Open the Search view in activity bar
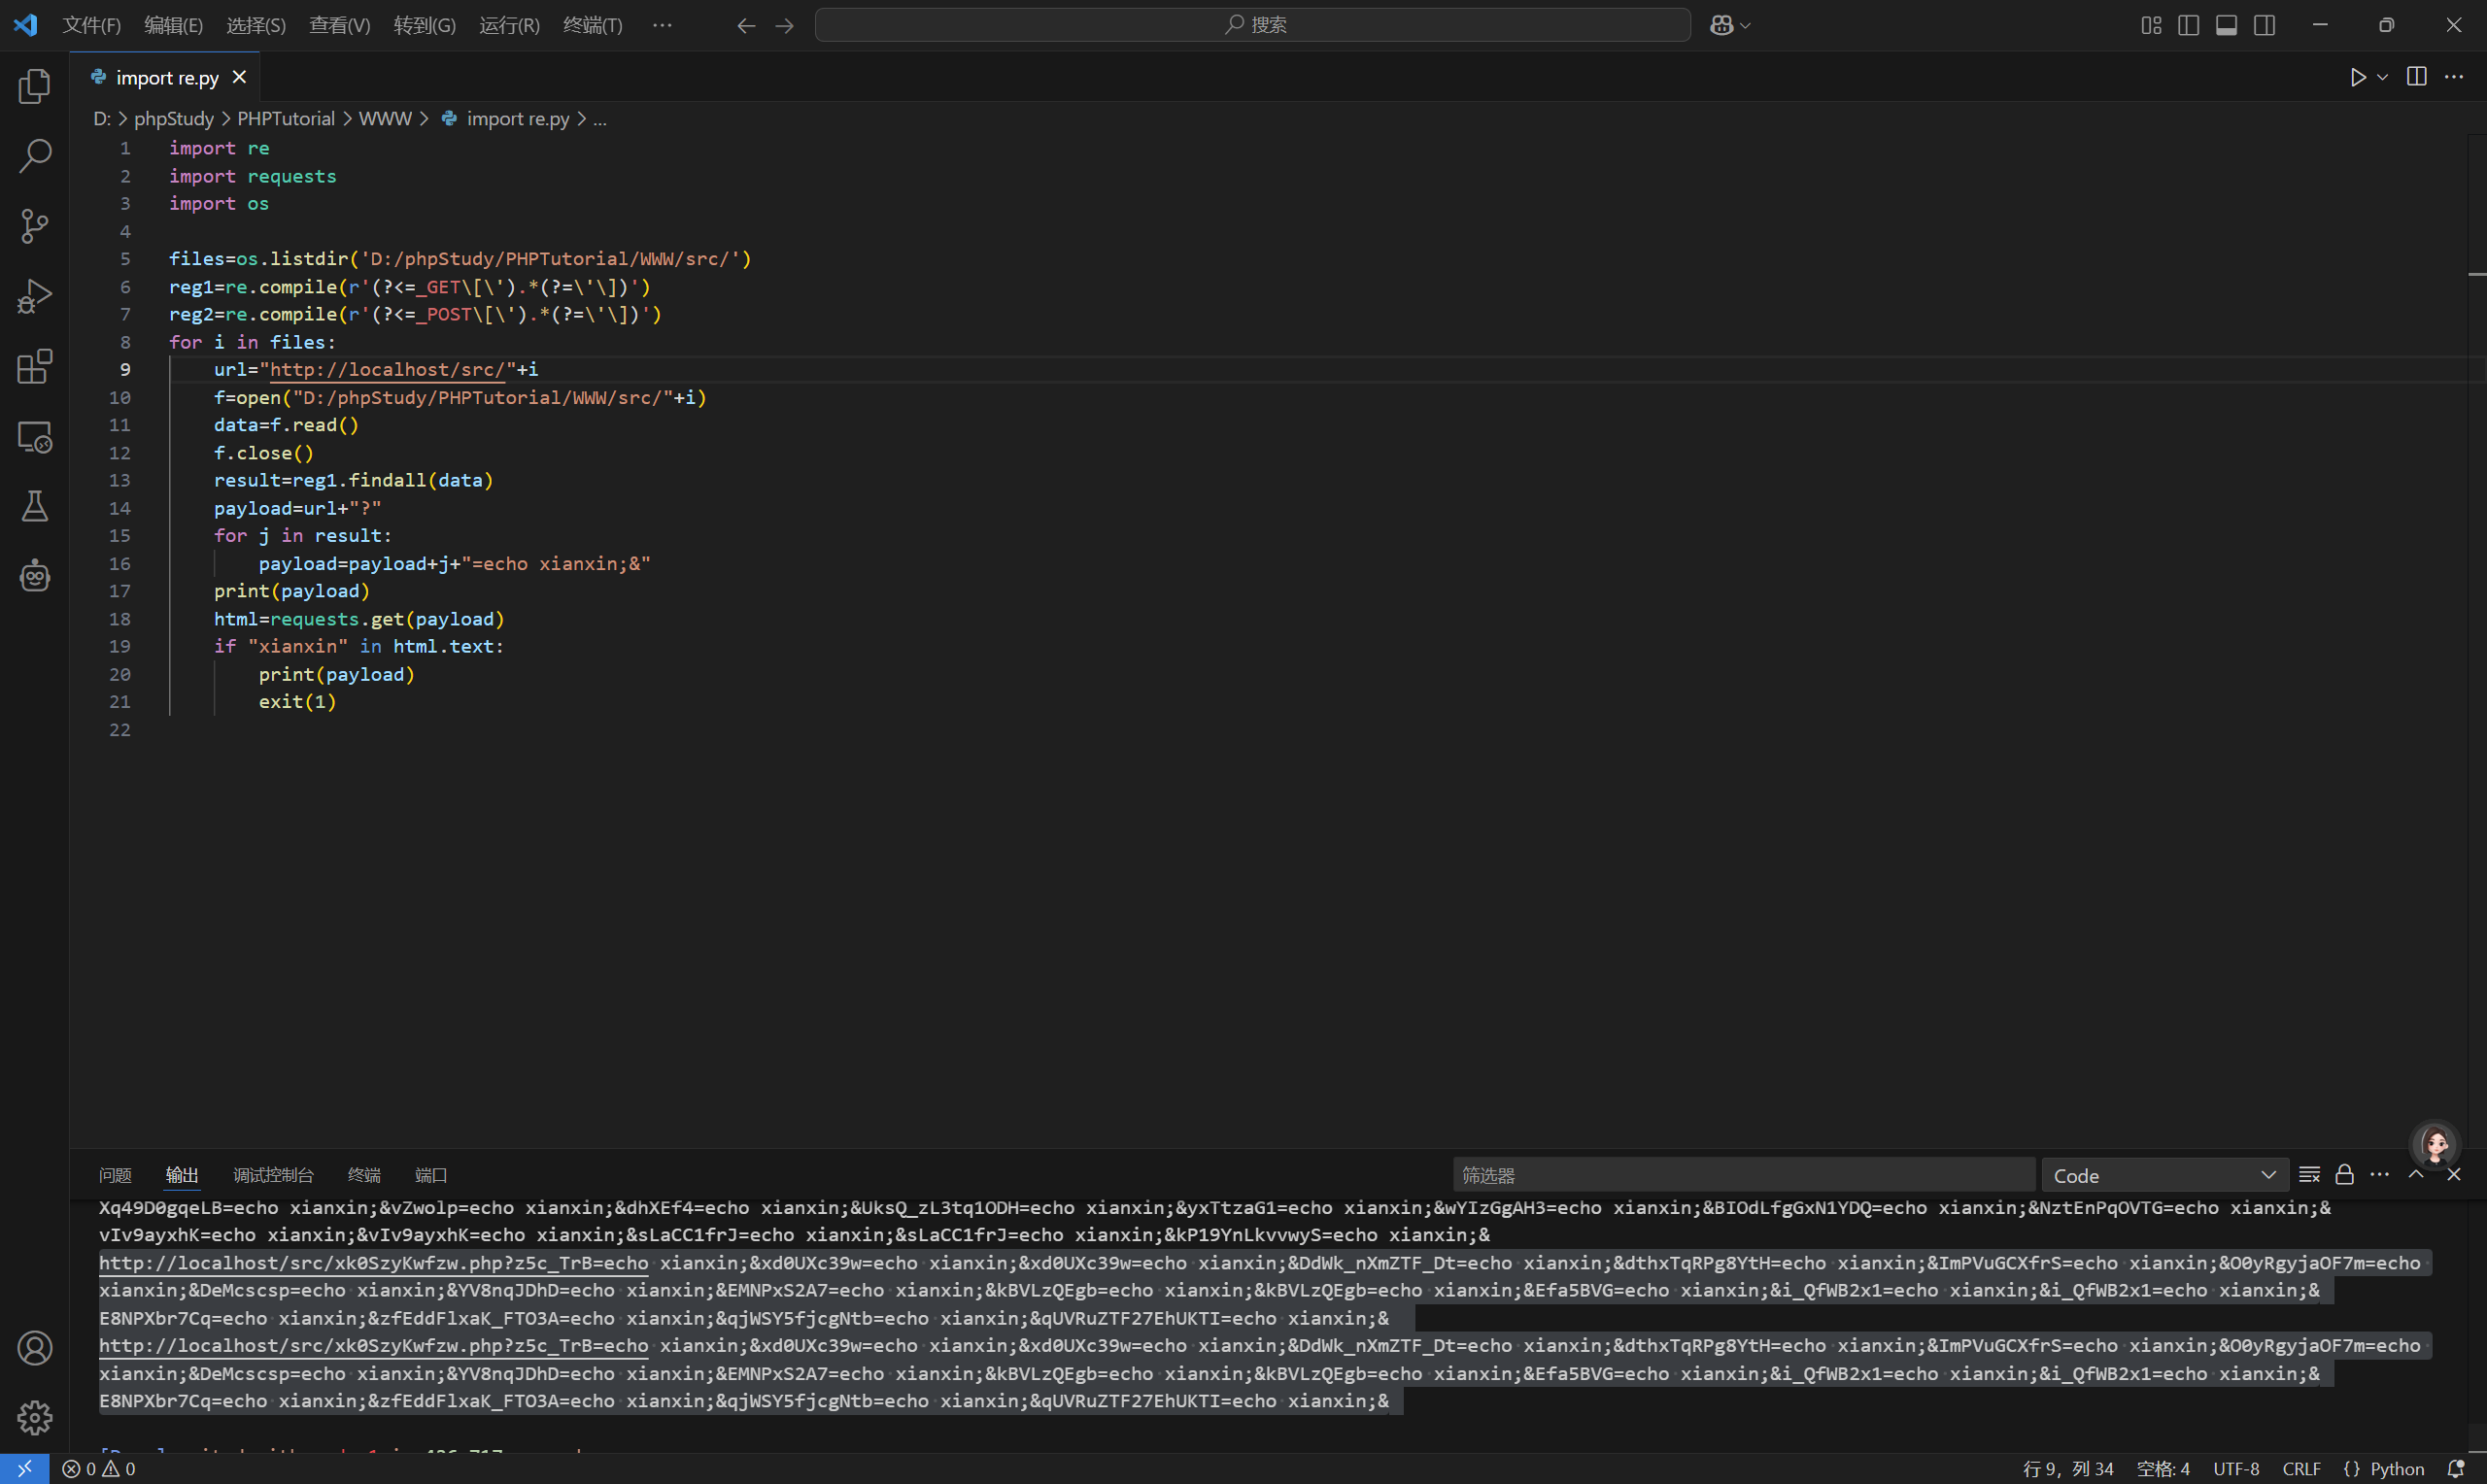The width and height of the screenshot is (2487, 1484). pos(35,156)
